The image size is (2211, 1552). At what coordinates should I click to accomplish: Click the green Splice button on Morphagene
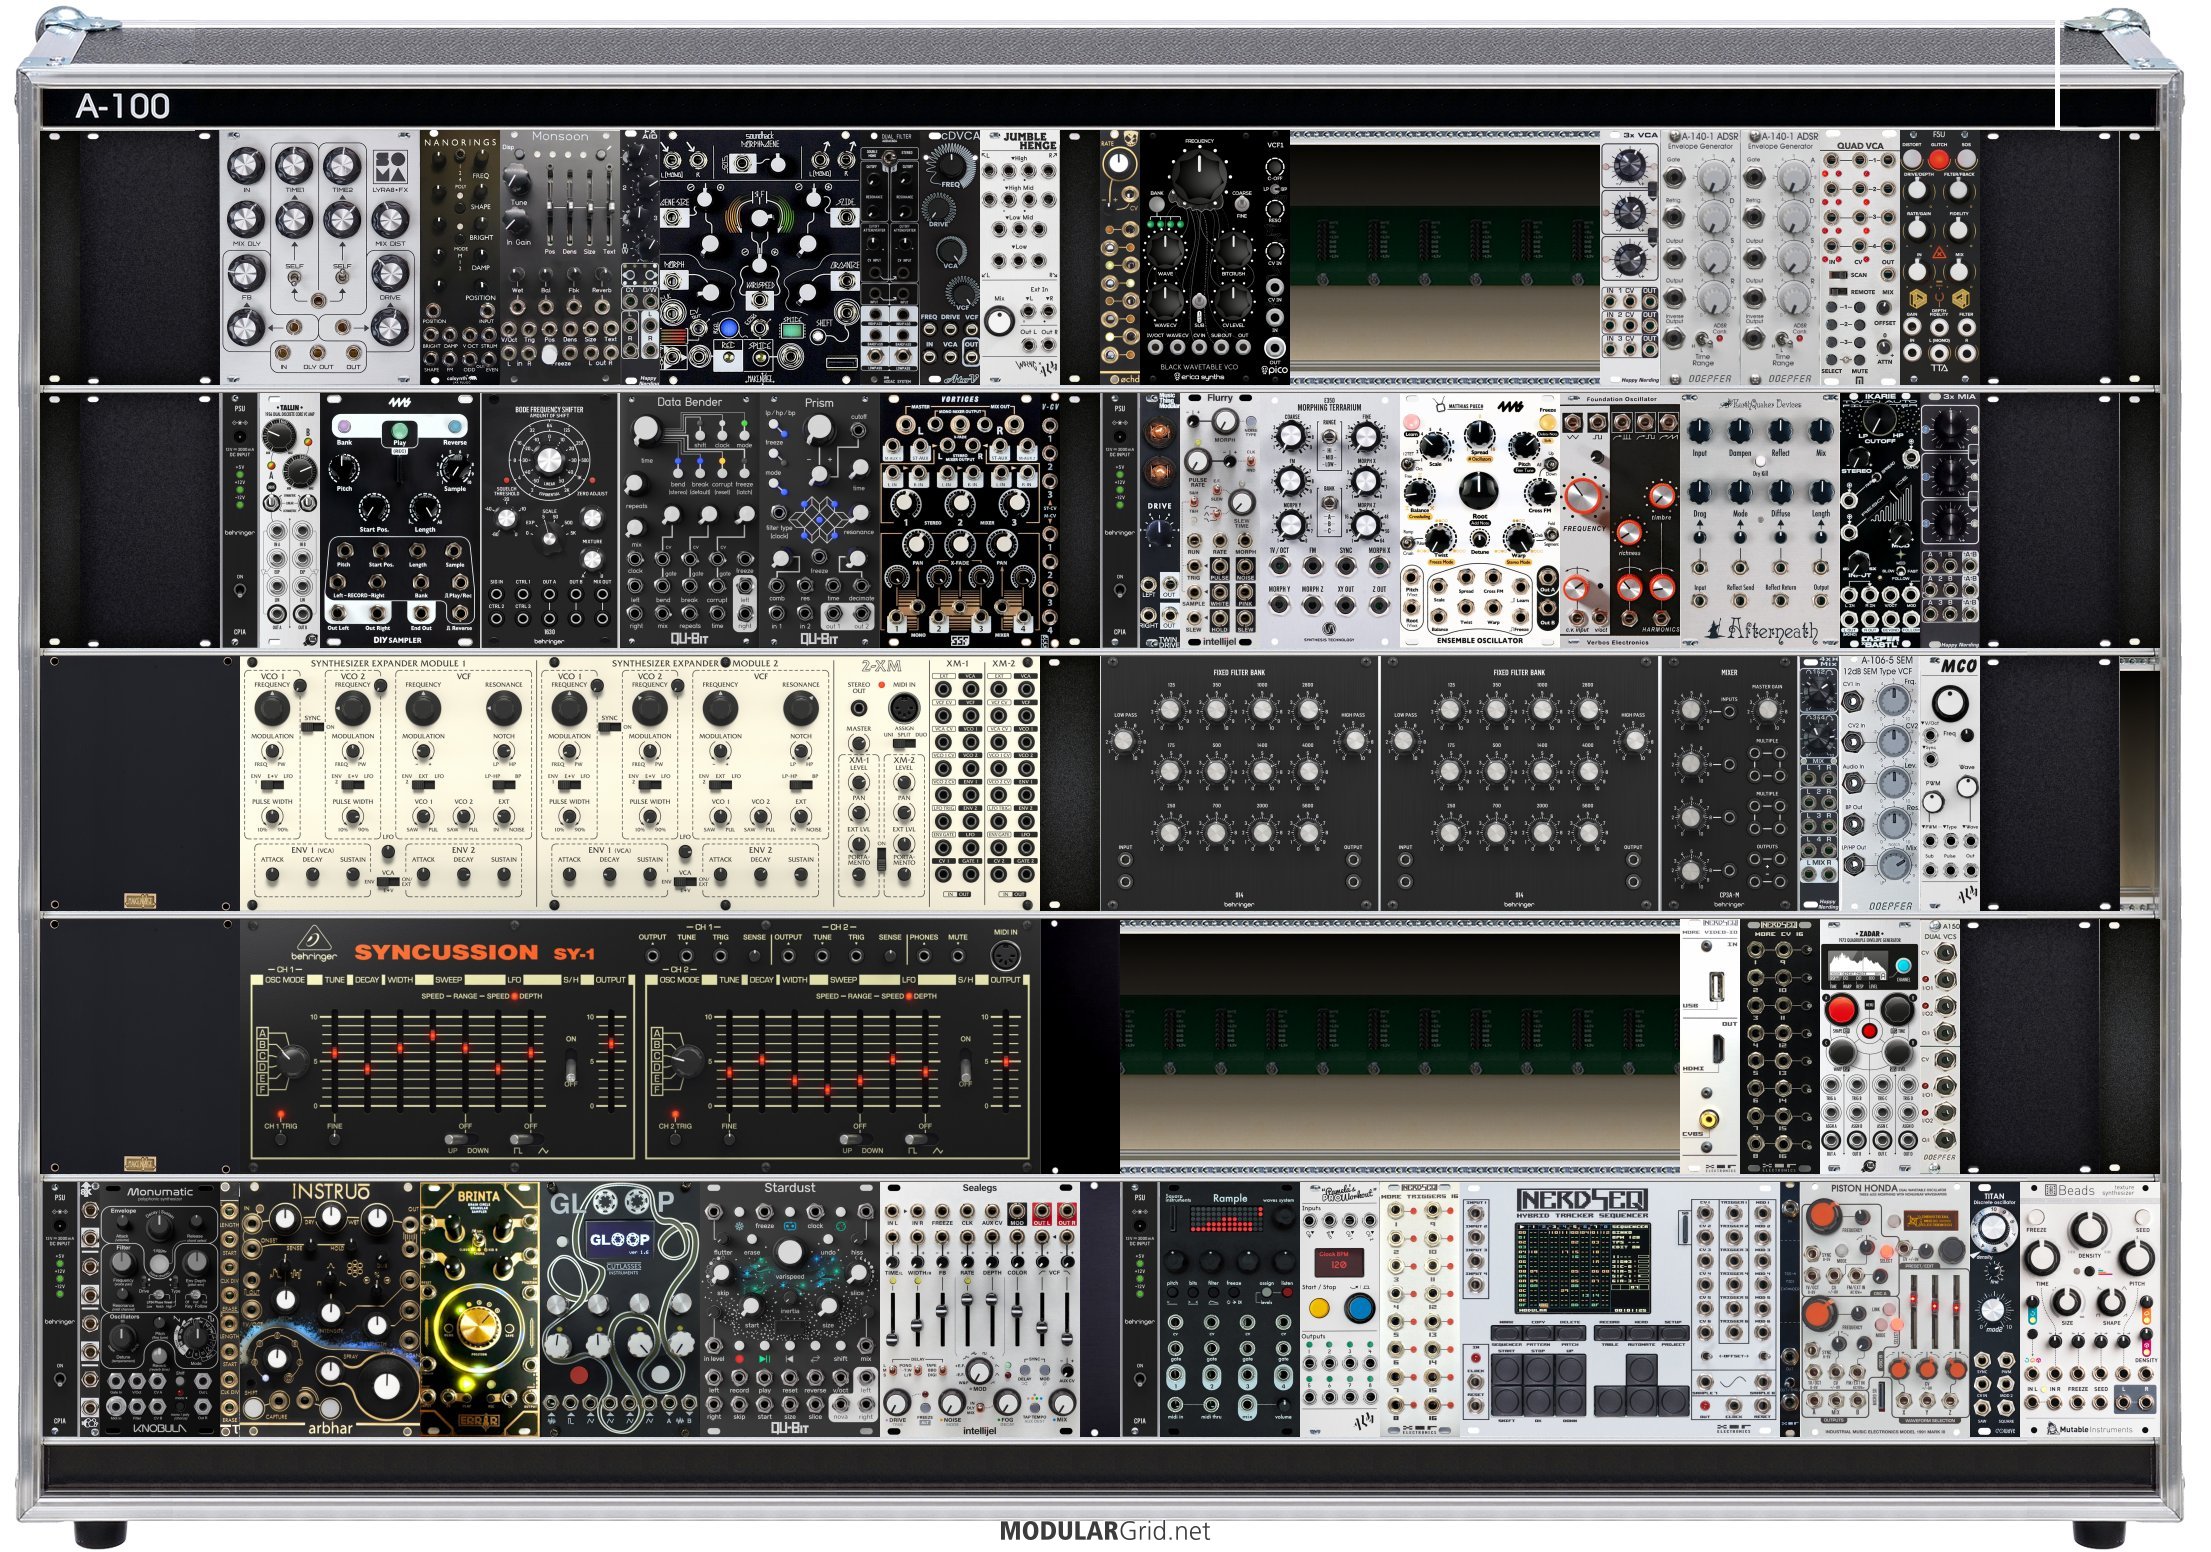pyautogui.click(x=792, y=331)
